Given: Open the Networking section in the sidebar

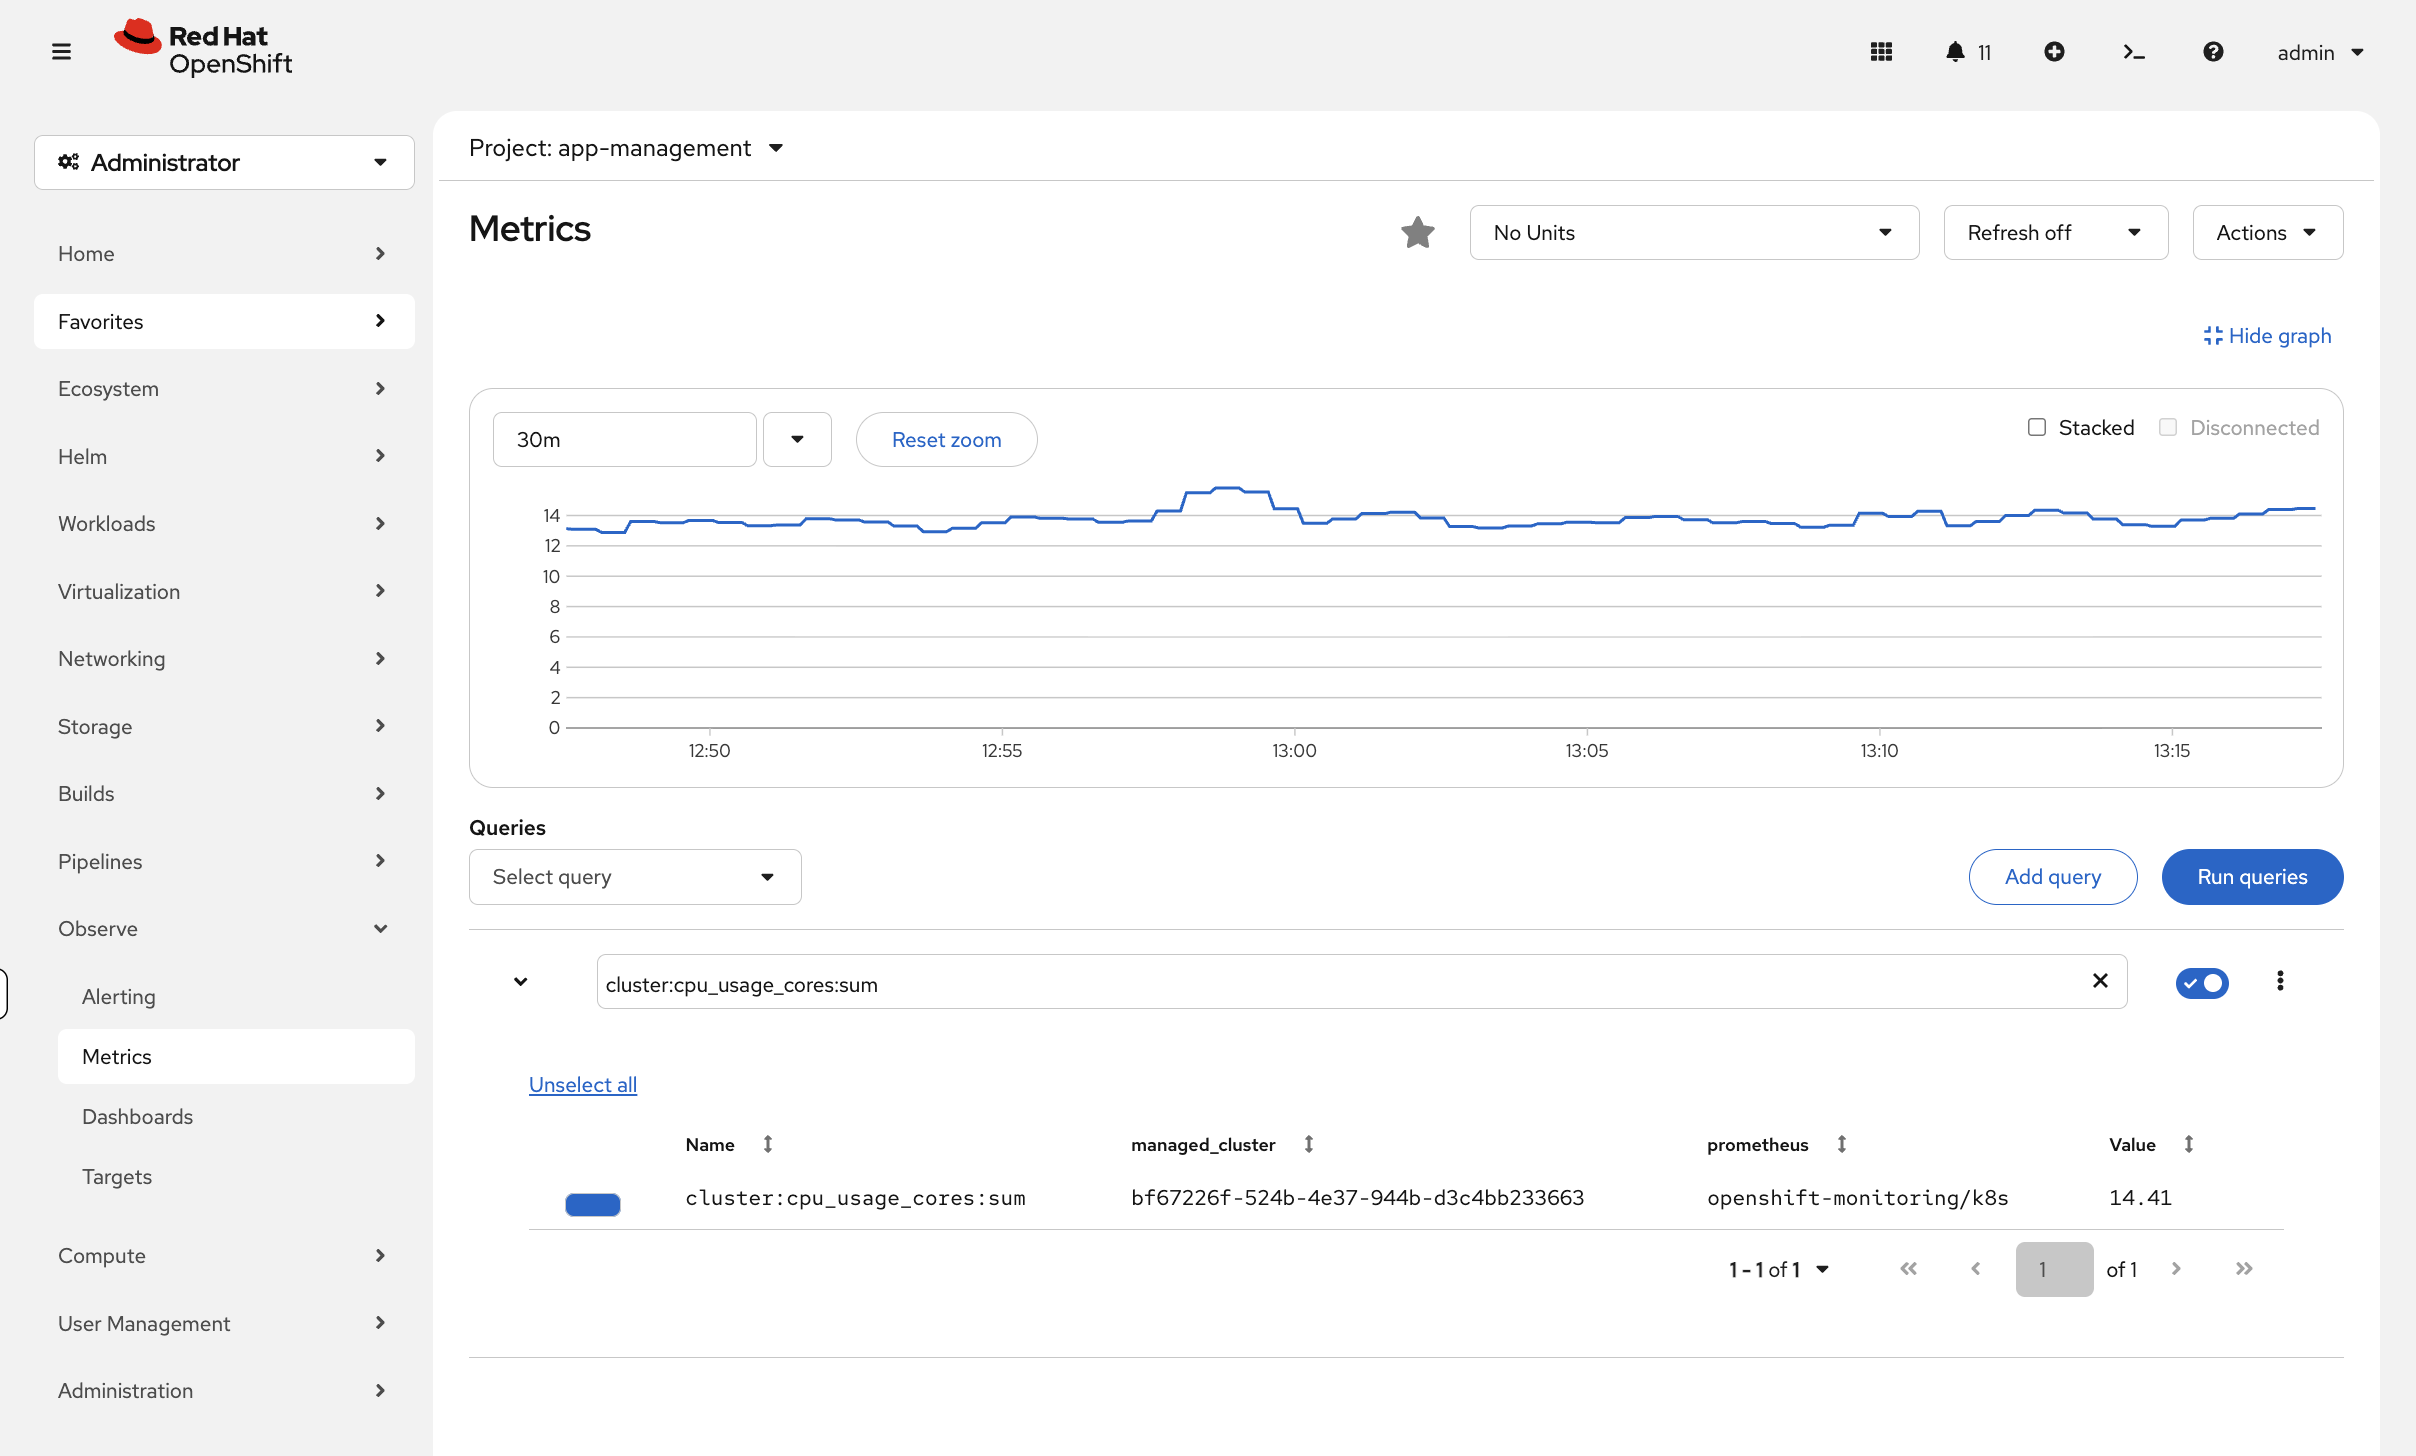Looking at the screenshot, I should 111,658.
